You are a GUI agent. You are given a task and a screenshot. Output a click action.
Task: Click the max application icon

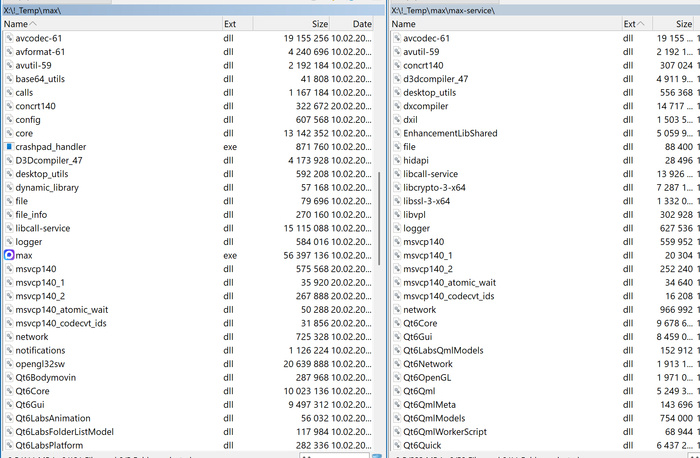click(x=9, y=255)
